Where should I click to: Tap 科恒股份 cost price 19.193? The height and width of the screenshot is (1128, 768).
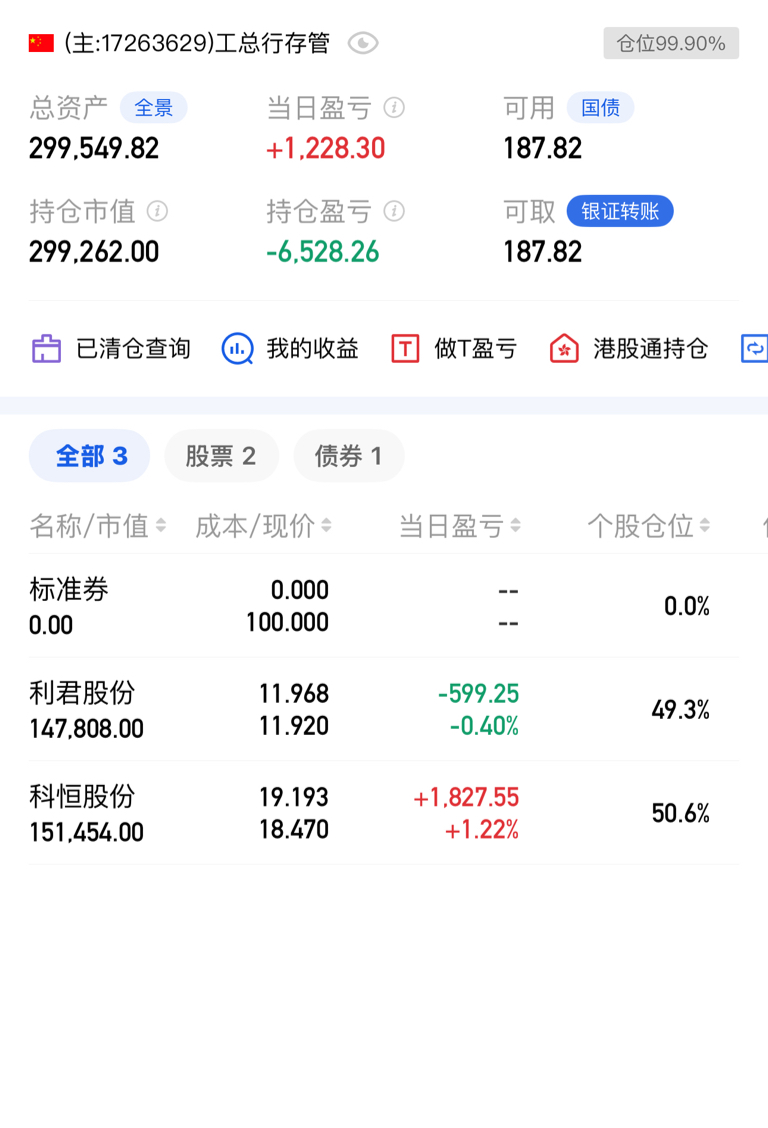click(294, 797)
